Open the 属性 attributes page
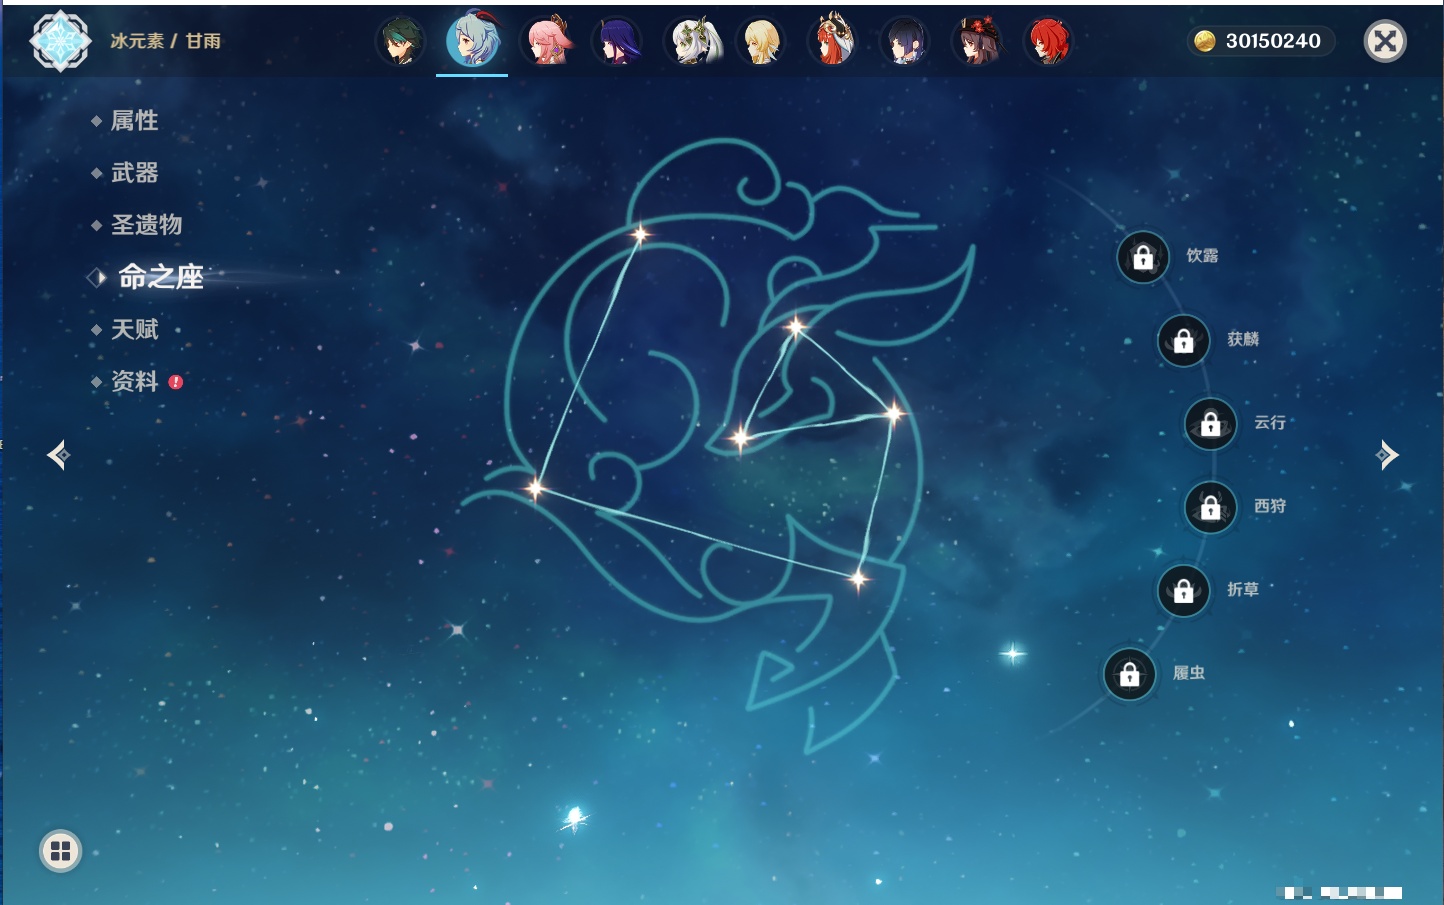The image size is (1444, 905). click(134, 121)
